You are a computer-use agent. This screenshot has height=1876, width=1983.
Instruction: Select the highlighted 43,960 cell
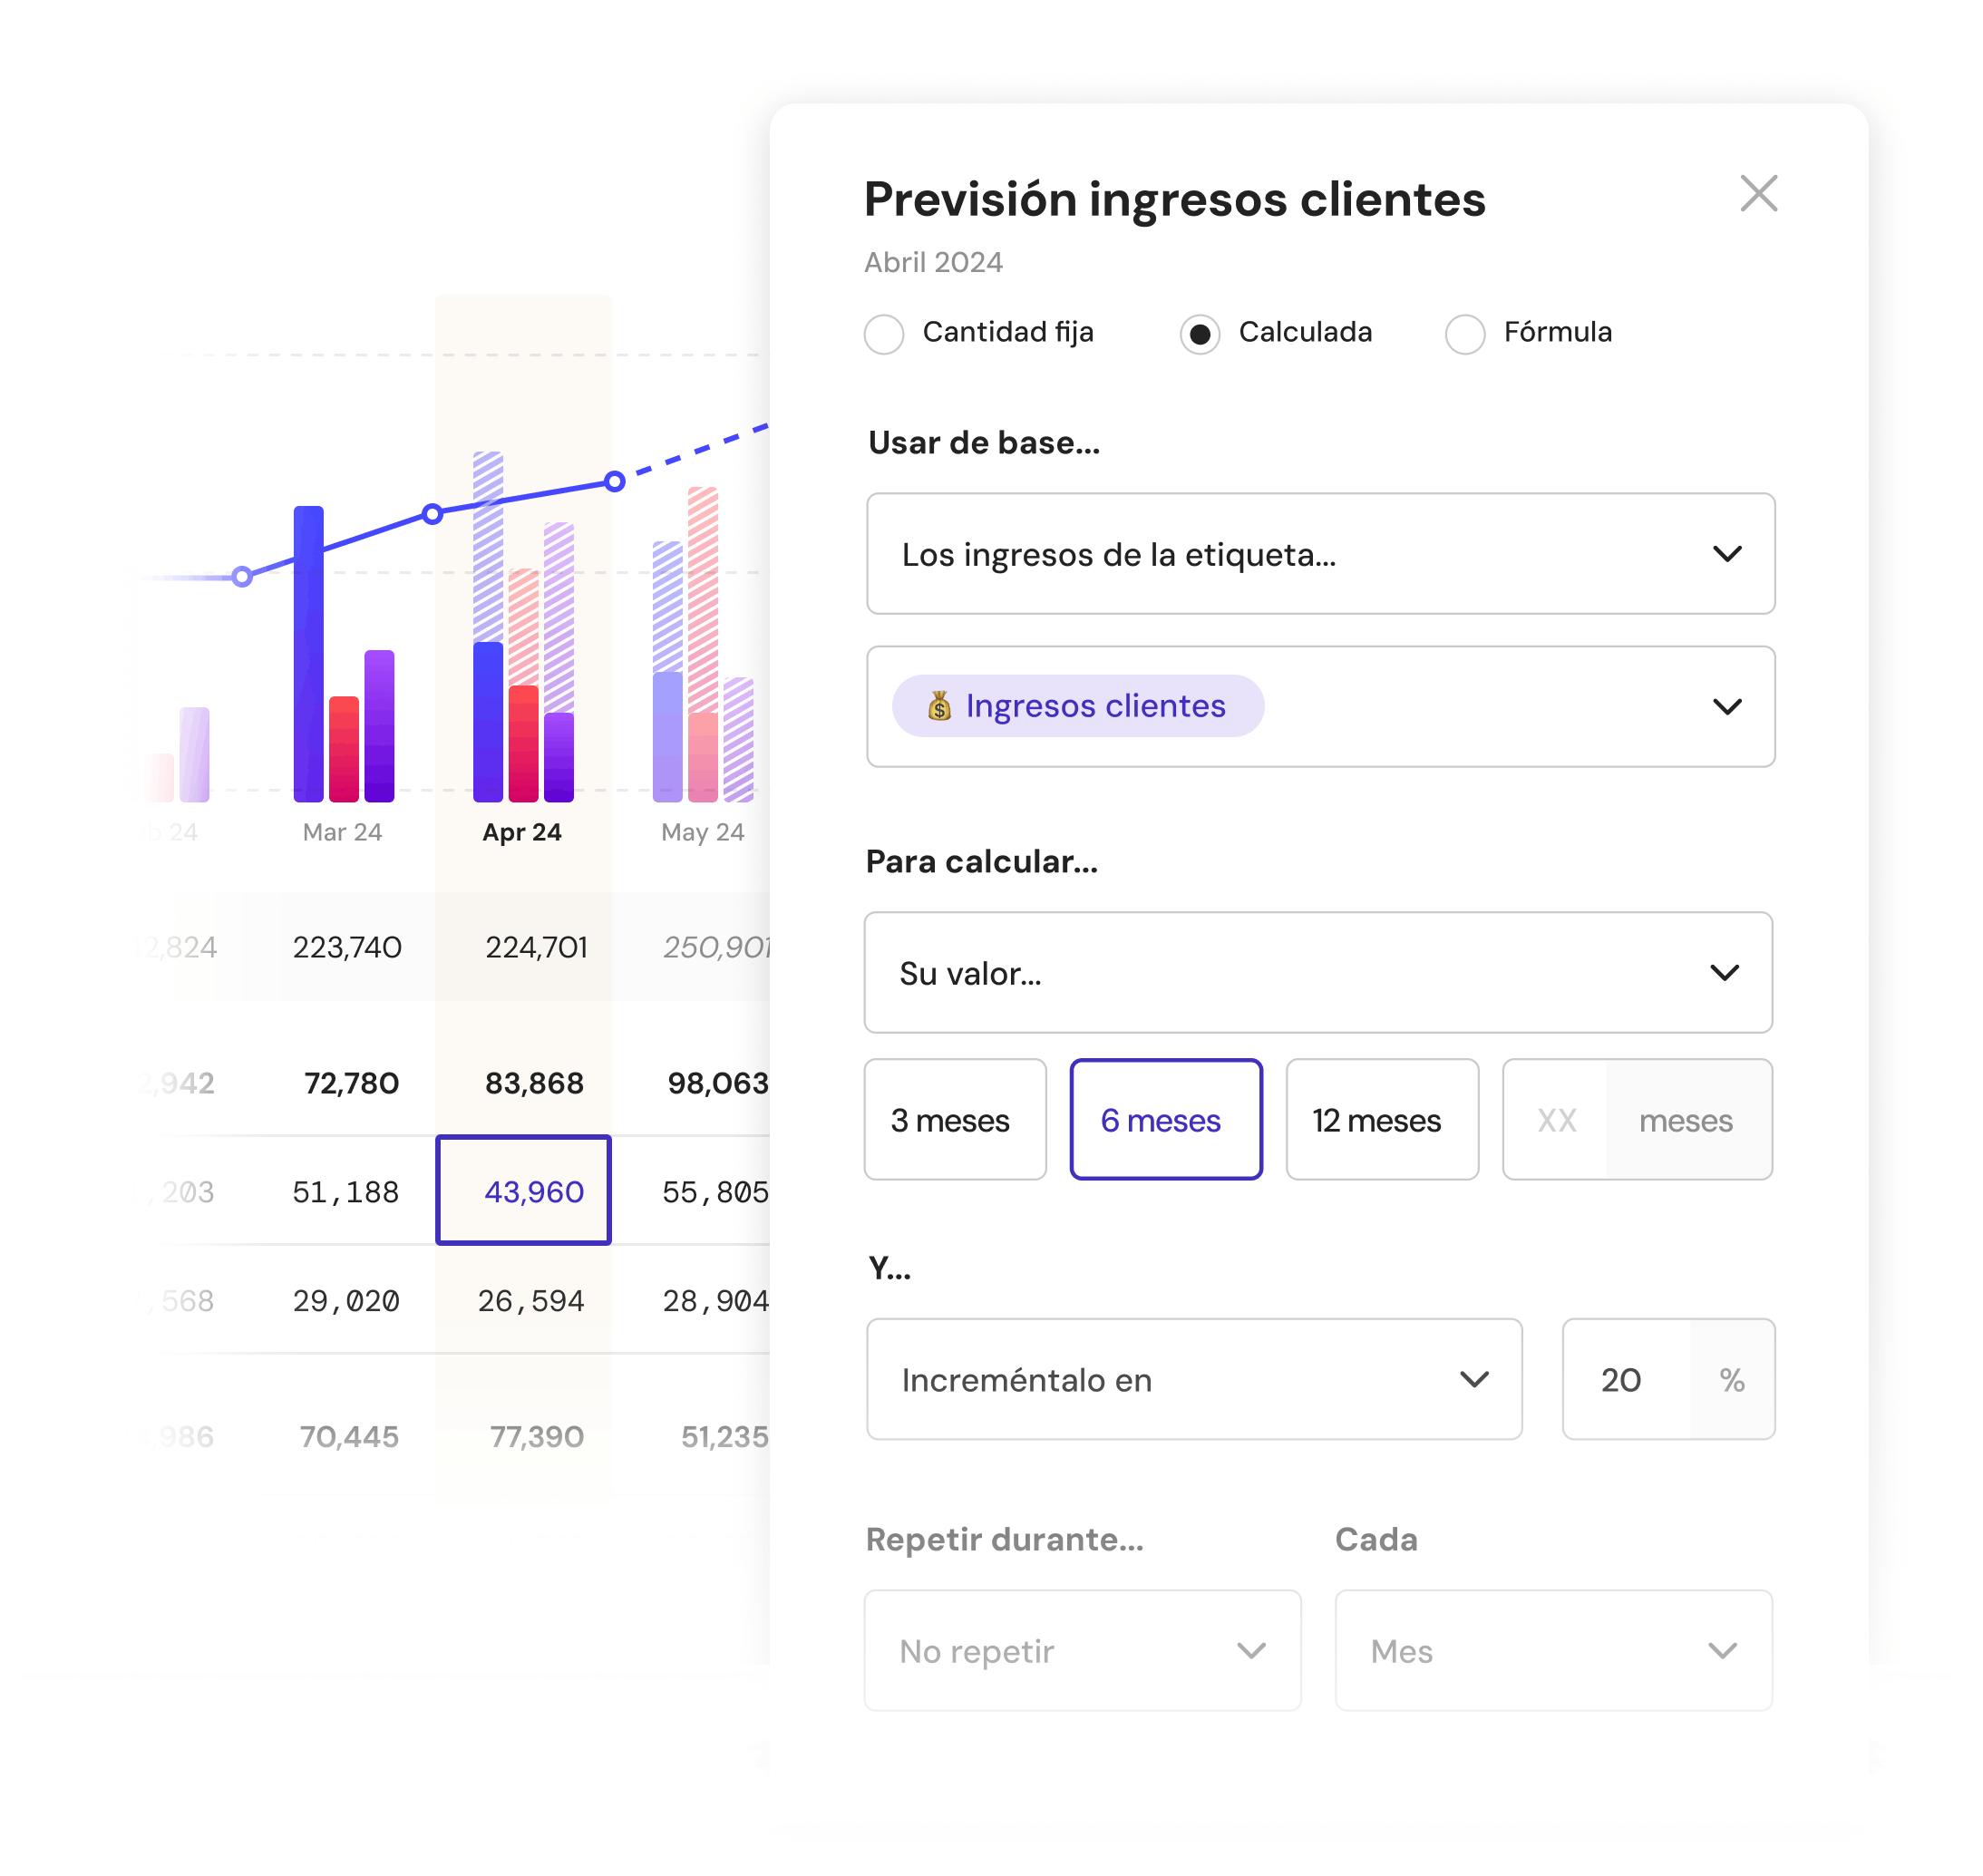point(523,1190)
